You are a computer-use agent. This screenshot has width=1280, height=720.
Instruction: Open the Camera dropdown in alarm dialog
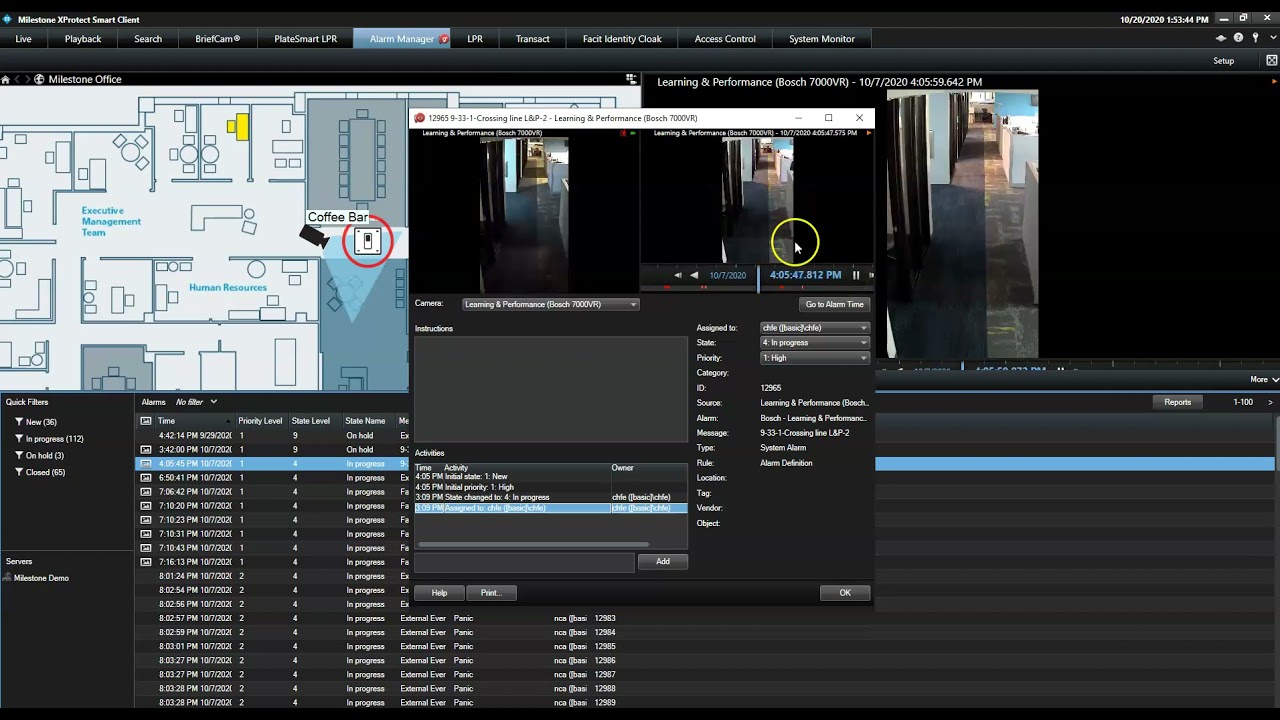pyautogui.click(x=550, y=304)
